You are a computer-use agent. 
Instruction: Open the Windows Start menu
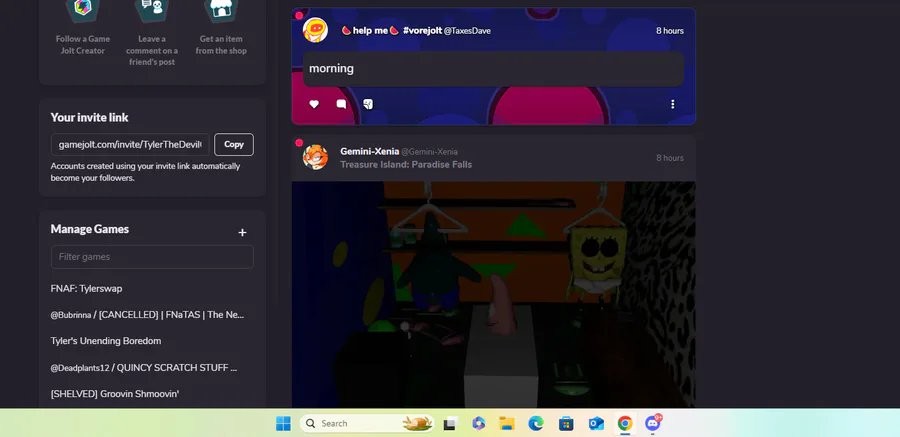(283, 424)
